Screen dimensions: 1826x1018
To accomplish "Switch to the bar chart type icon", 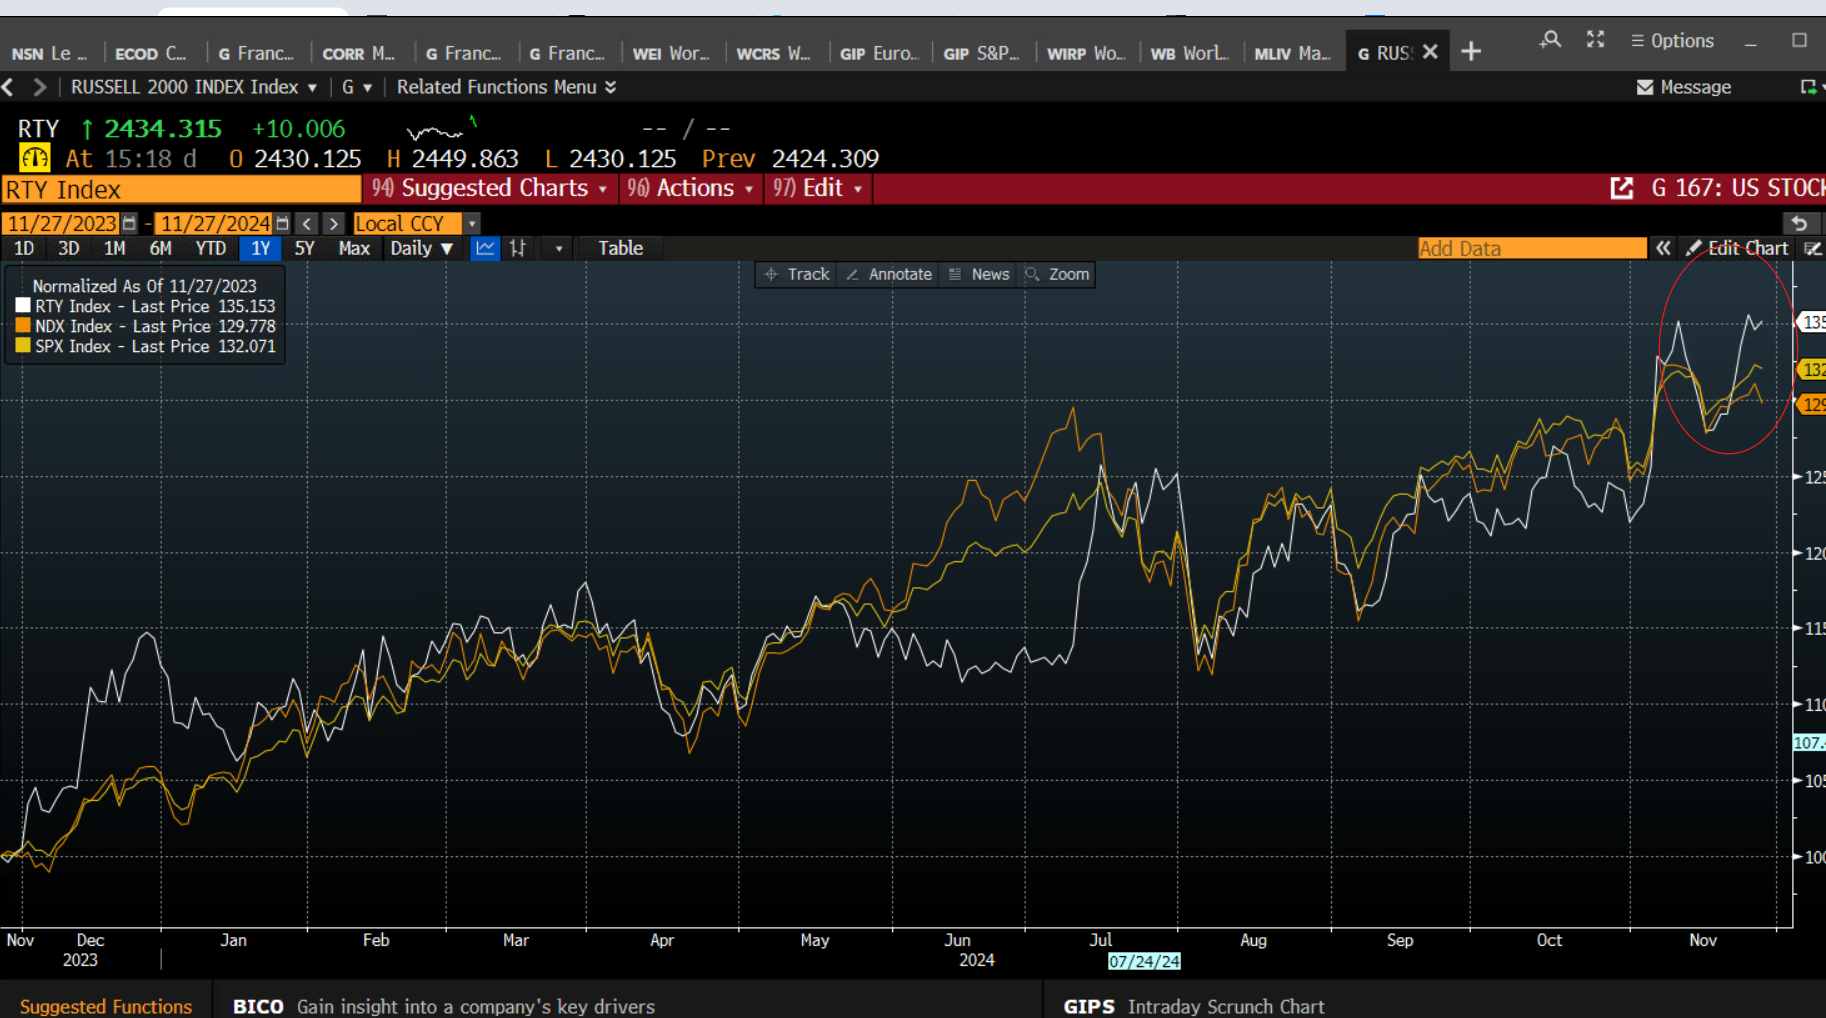I will pyautogui.click(x=518, y=248).
